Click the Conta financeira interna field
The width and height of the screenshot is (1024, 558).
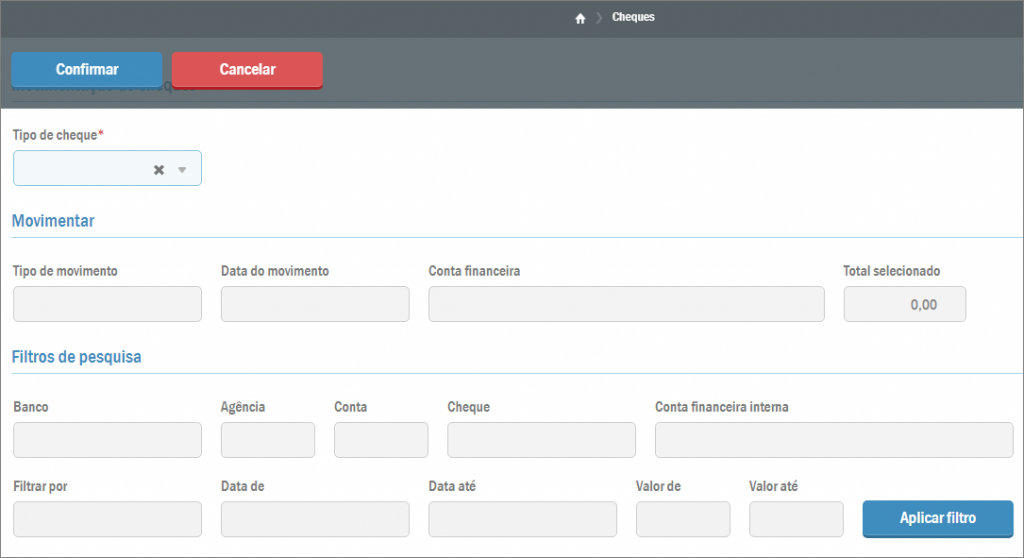tap(833, 440)
